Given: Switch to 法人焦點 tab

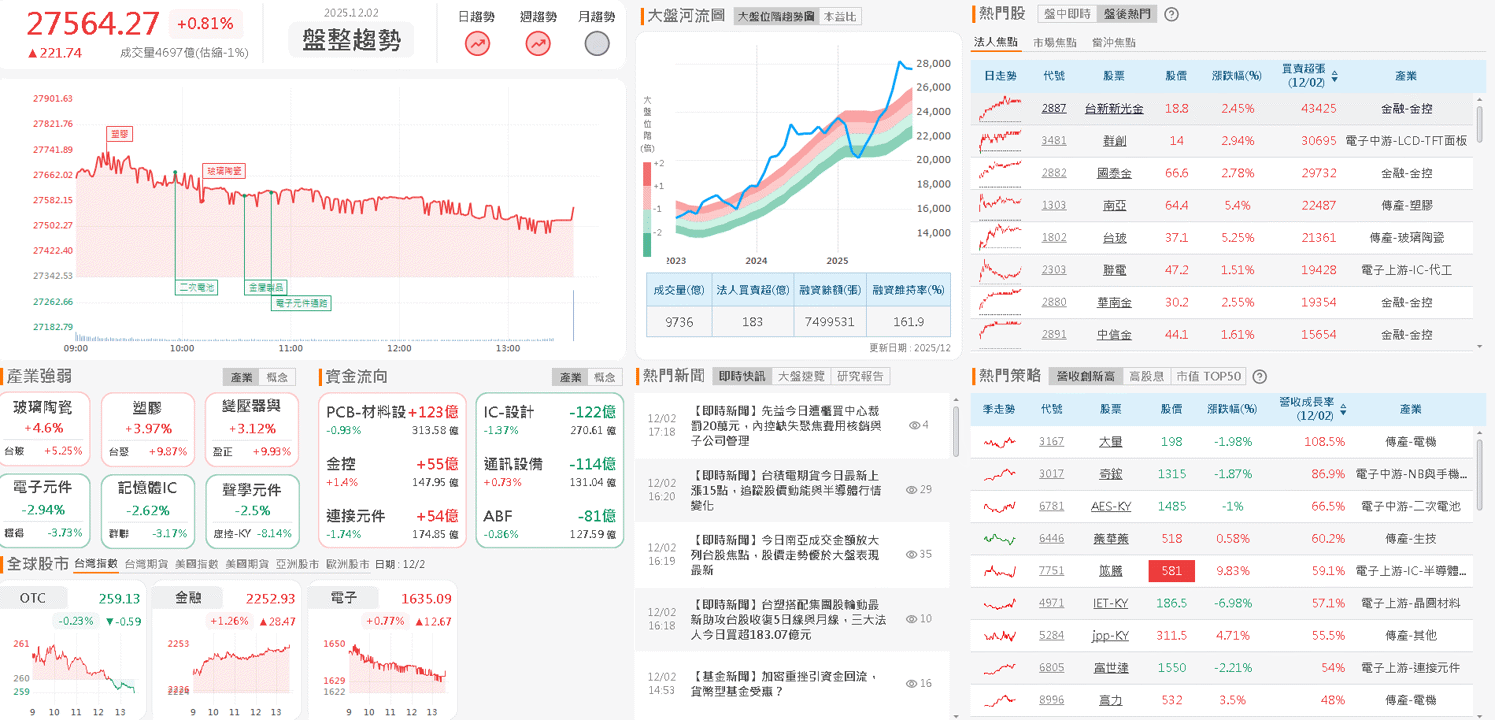Looking at the screenshot, I should coord(996,42).
